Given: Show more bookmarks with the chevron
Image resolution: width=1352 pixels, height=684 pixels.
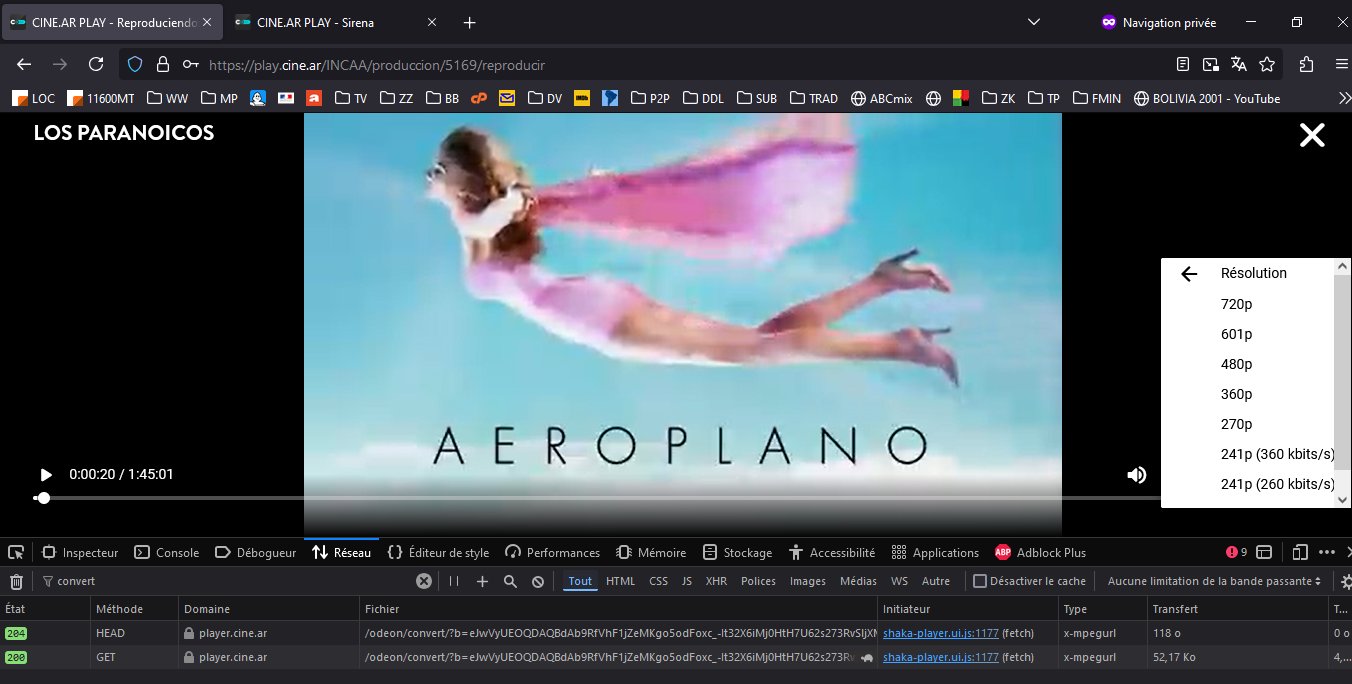Looking at the screenshot, I should (1343, 98).
